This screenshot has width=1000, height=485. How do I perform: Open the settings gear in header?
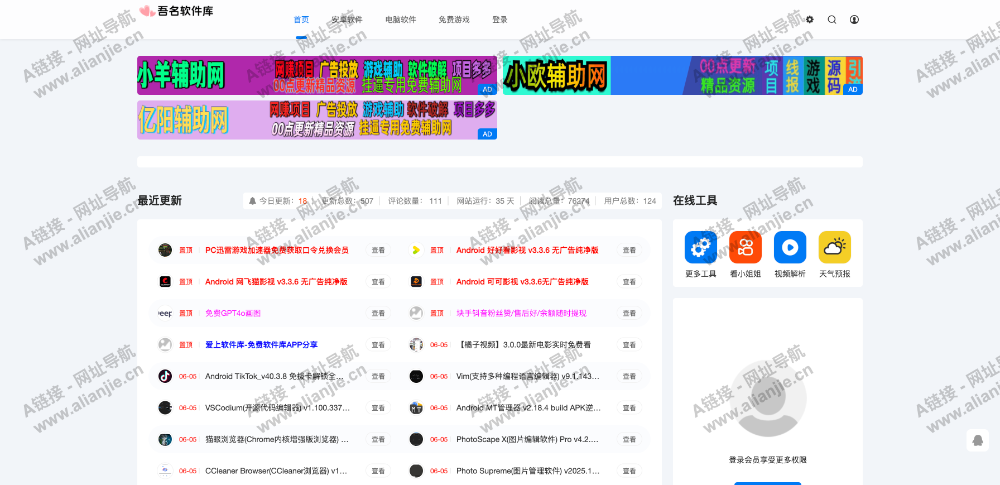coord(810,20)
